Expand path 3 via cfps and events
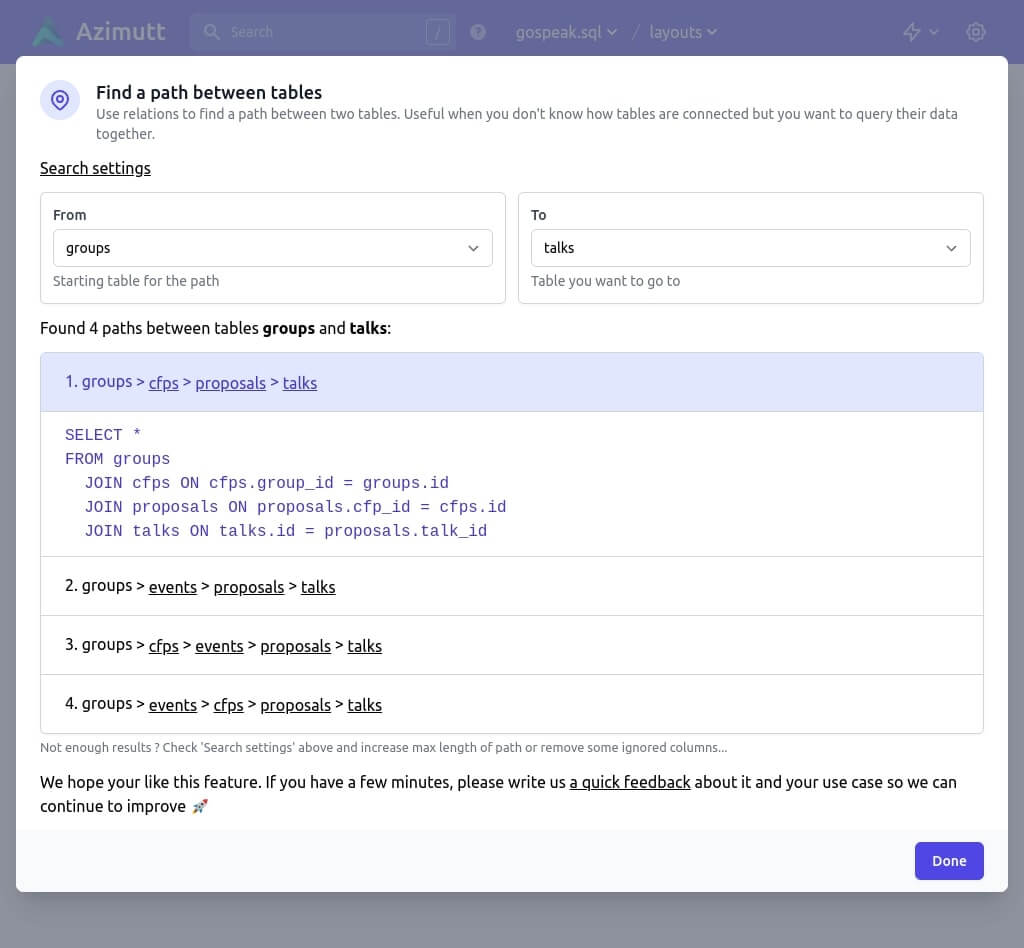This screenshot has width=1024, height=948. click(600, 645)
